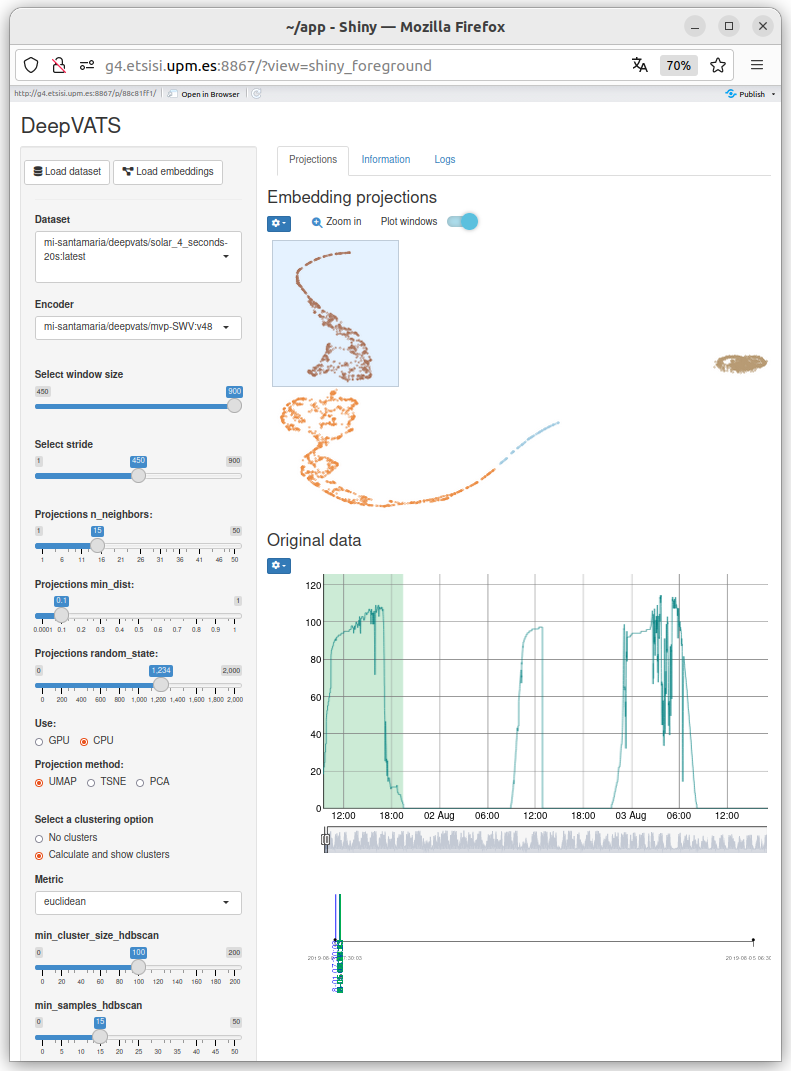The height and width of the screenshot is (1071, 791).
Task: Click the window size slider handle
Action: (234, 406)
